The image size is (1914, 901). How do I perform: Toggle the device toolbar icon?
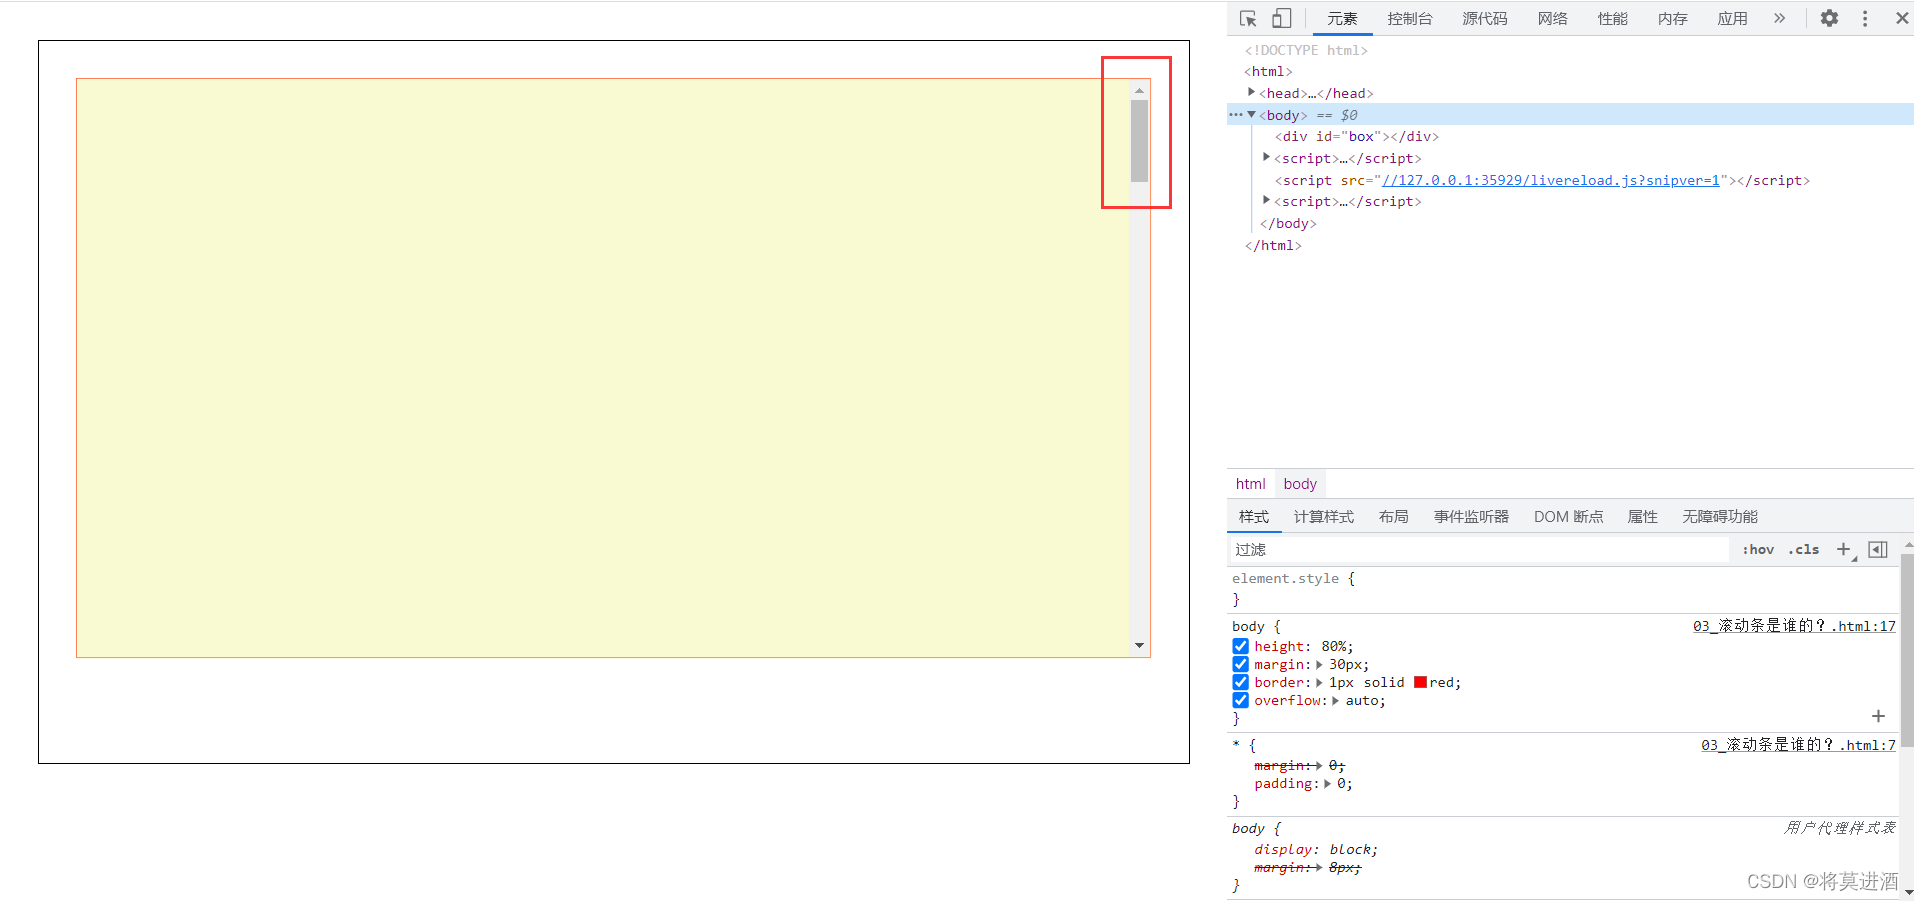(x=1282, y=19)
